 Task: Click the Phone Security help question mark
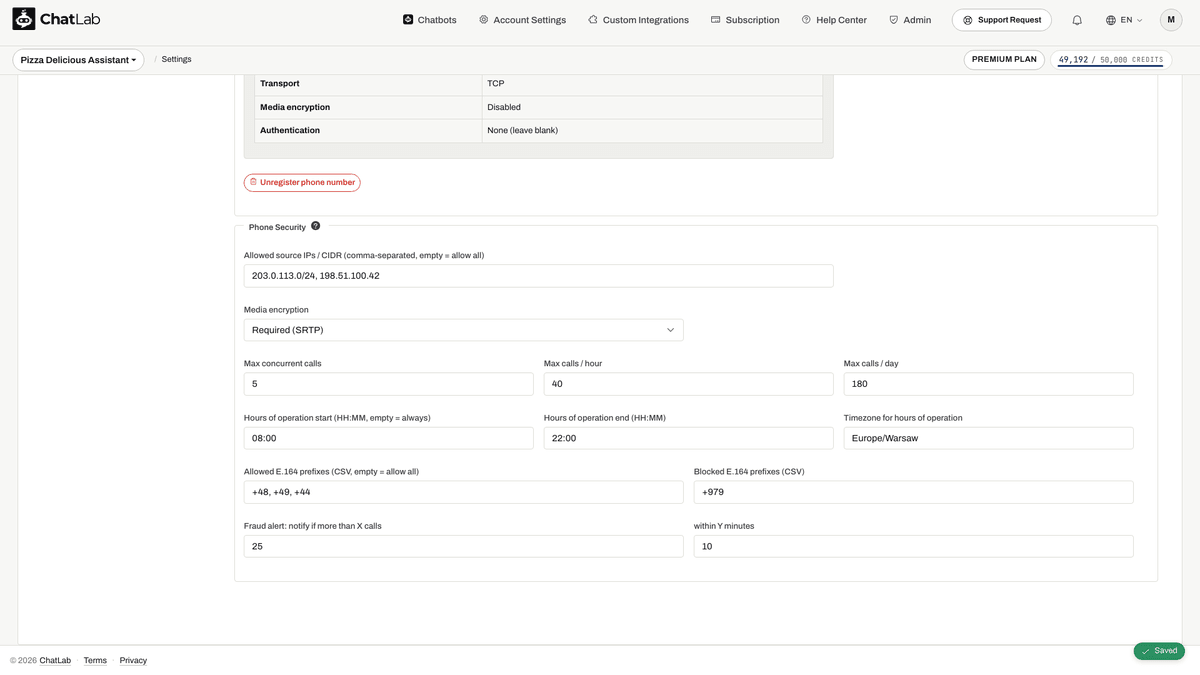point(316,226)
